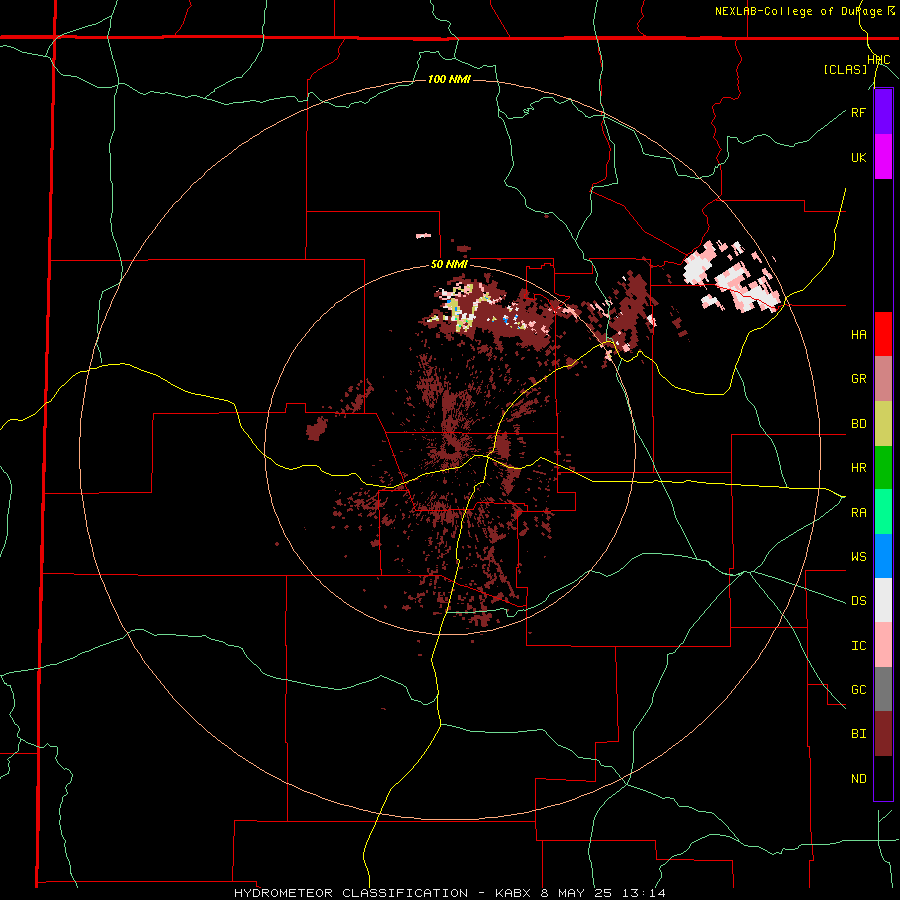This screenshot has width=900, height=900.
Task: Click the "NEXLAB-College of DuPage" header text
Action: coord(799,11)
